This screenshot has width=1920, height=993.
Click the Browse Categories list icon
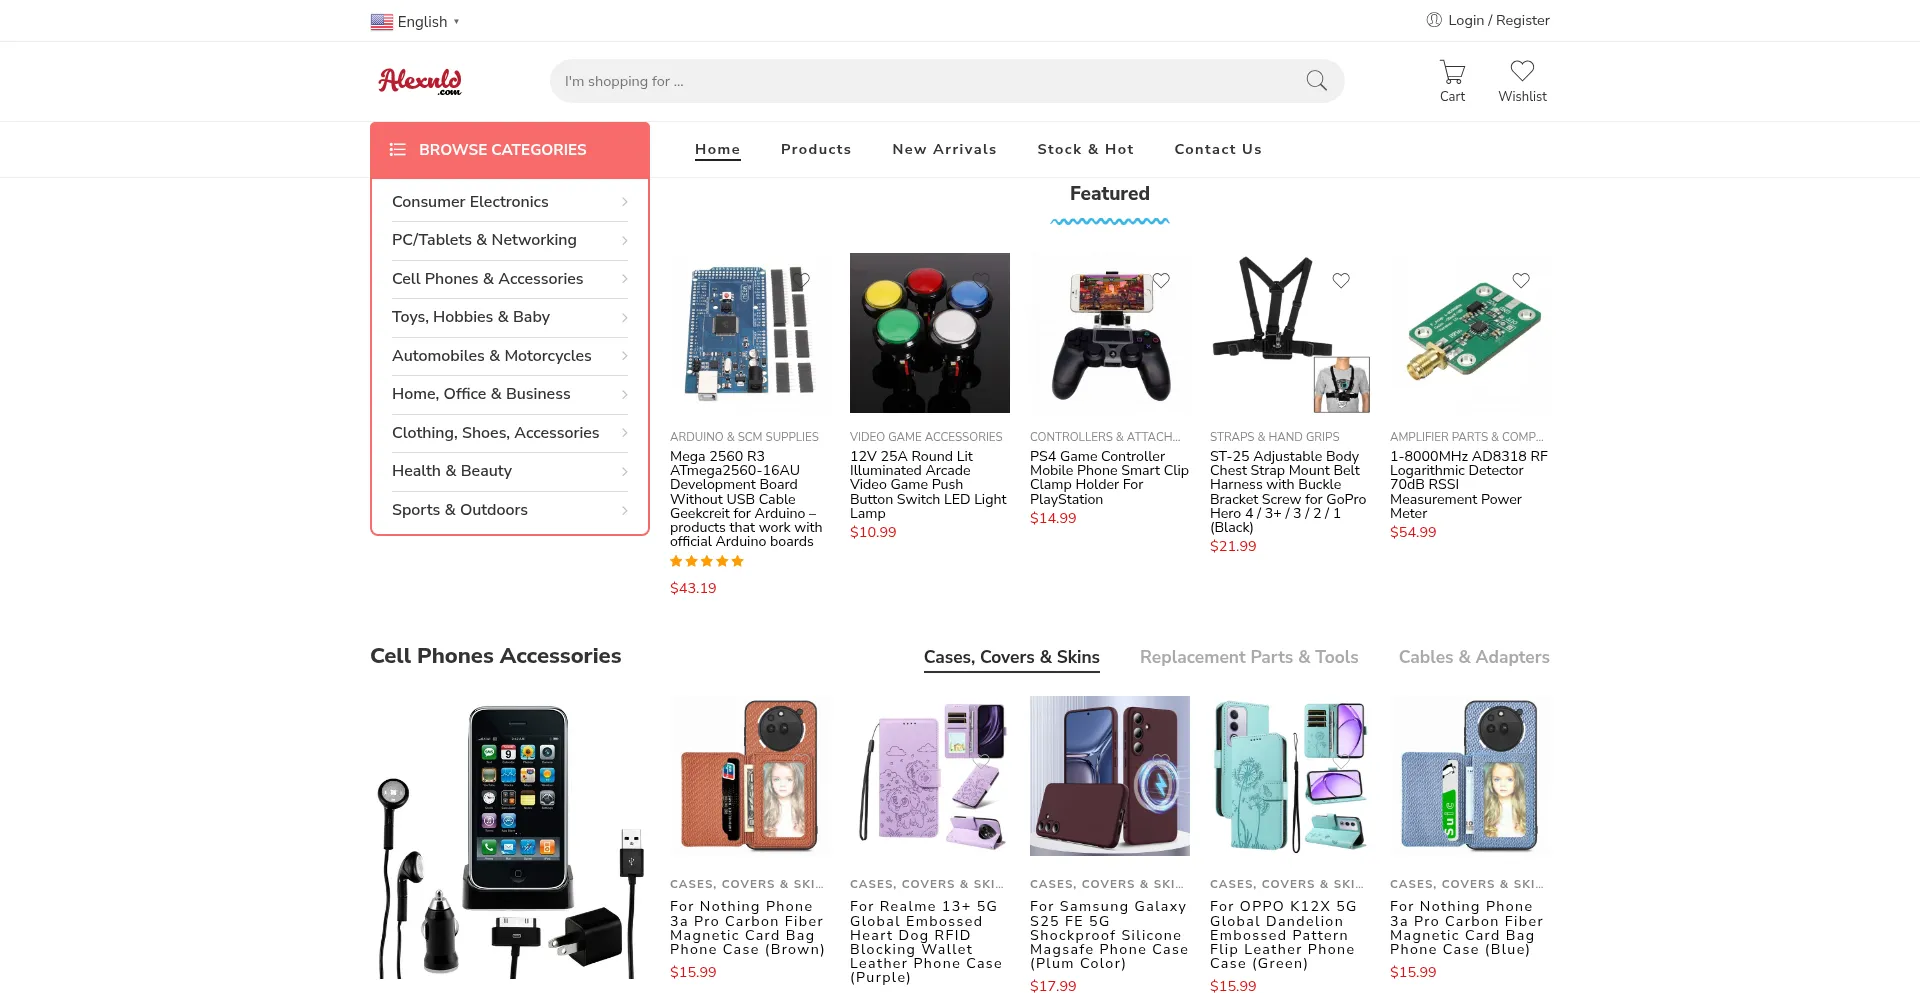pyautogui.click(x=397, y=150)
